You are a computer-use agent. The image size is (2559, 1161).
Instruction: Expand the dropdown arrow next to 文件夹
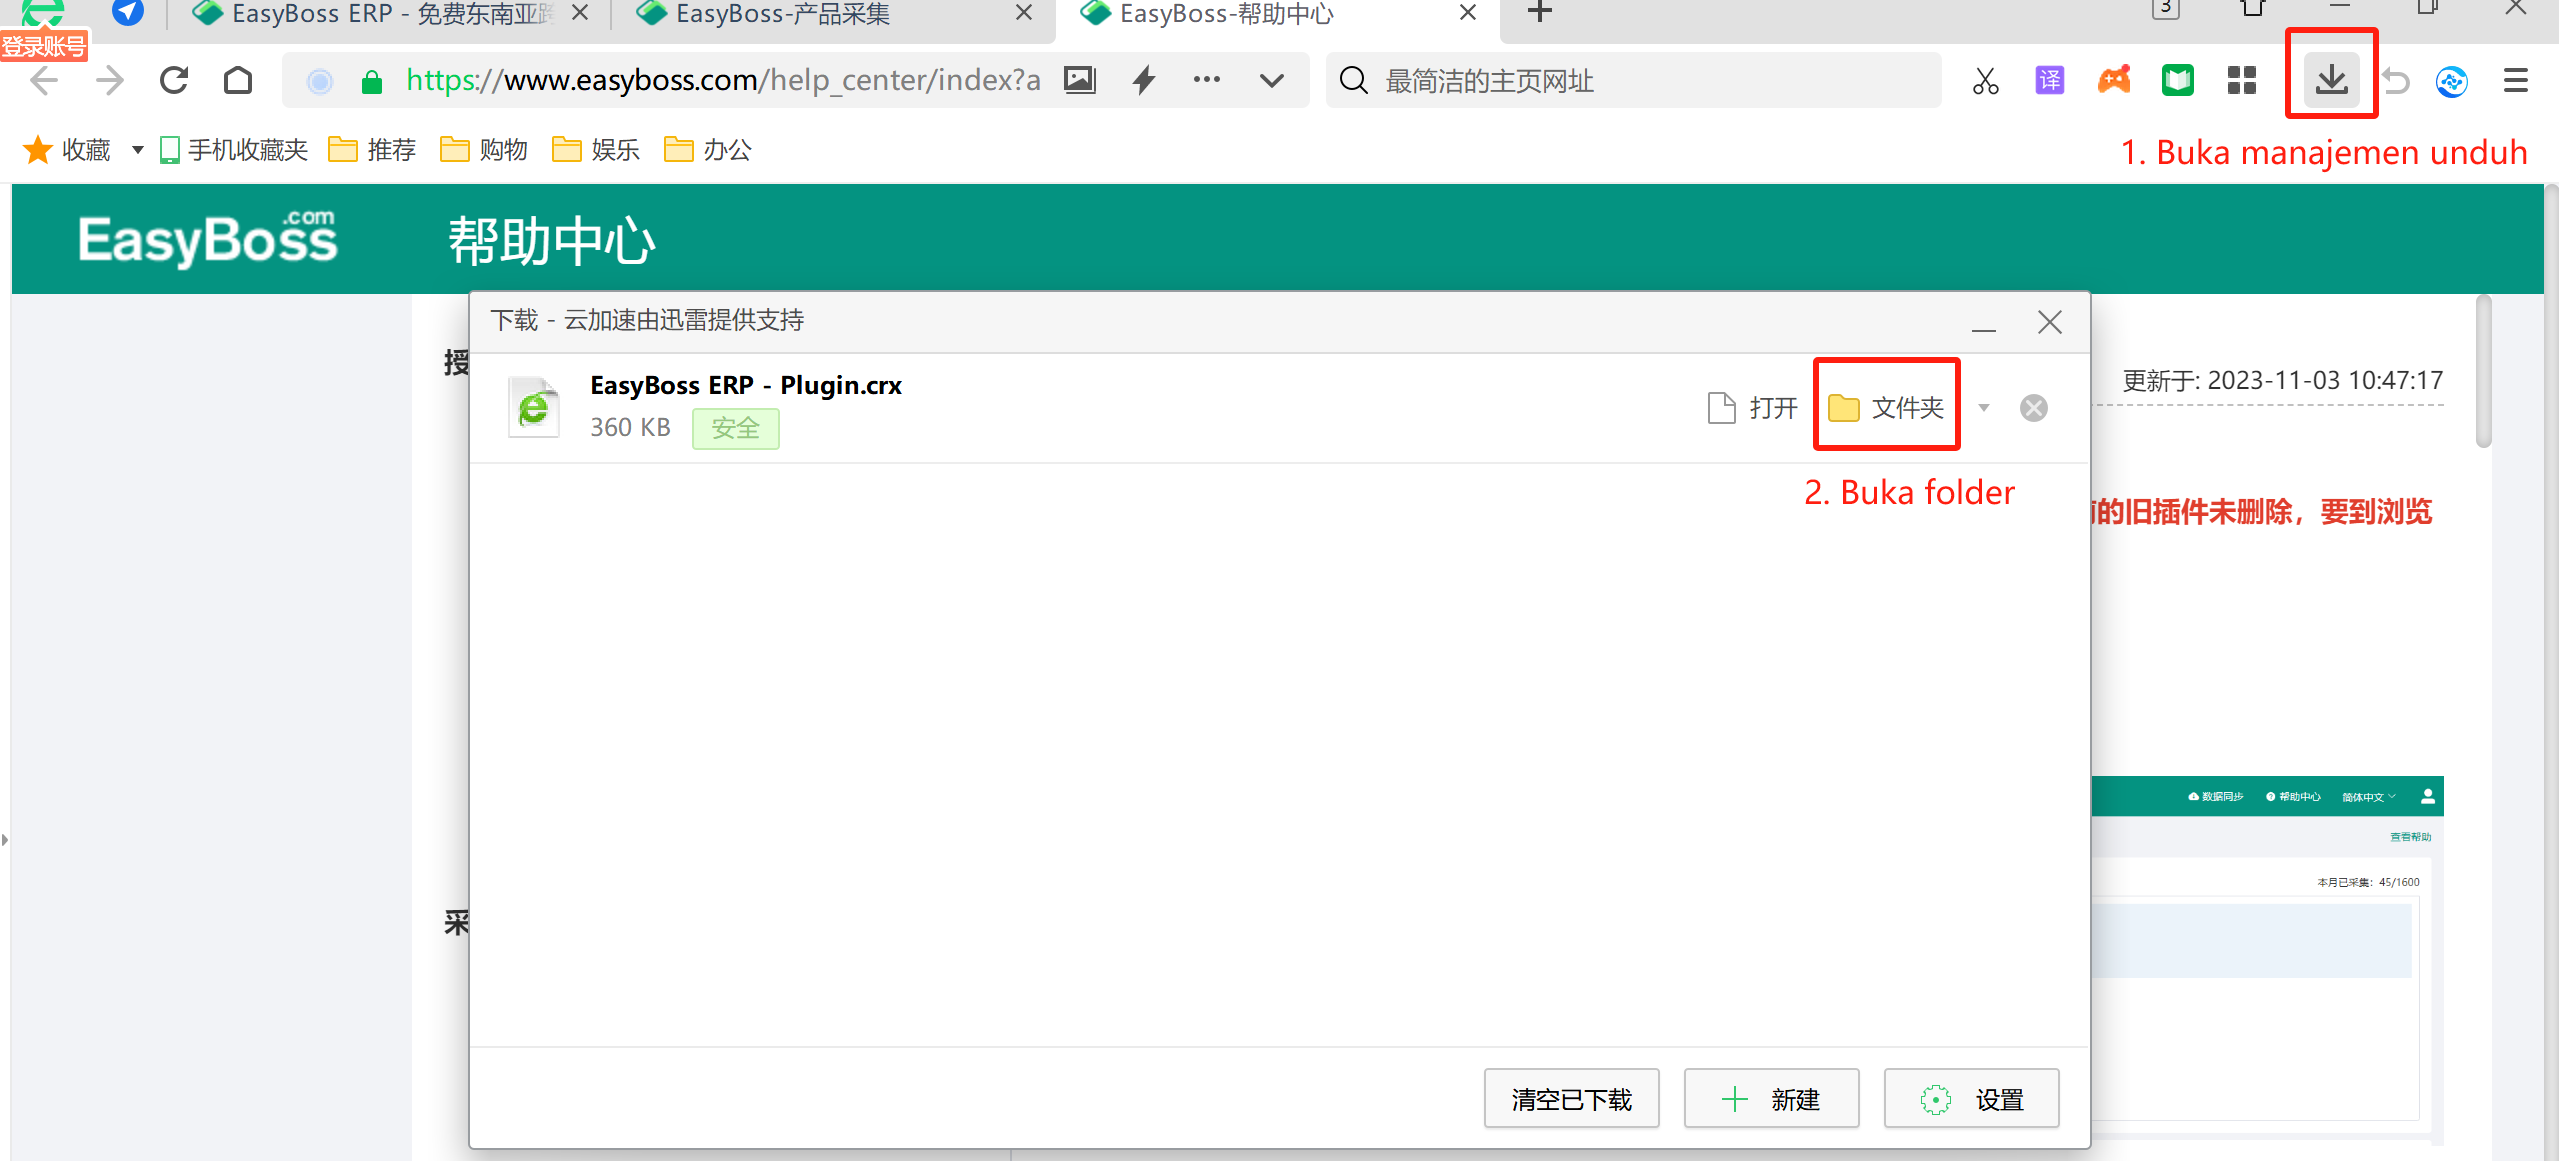pyautogui.click(x=1984, y=408)
